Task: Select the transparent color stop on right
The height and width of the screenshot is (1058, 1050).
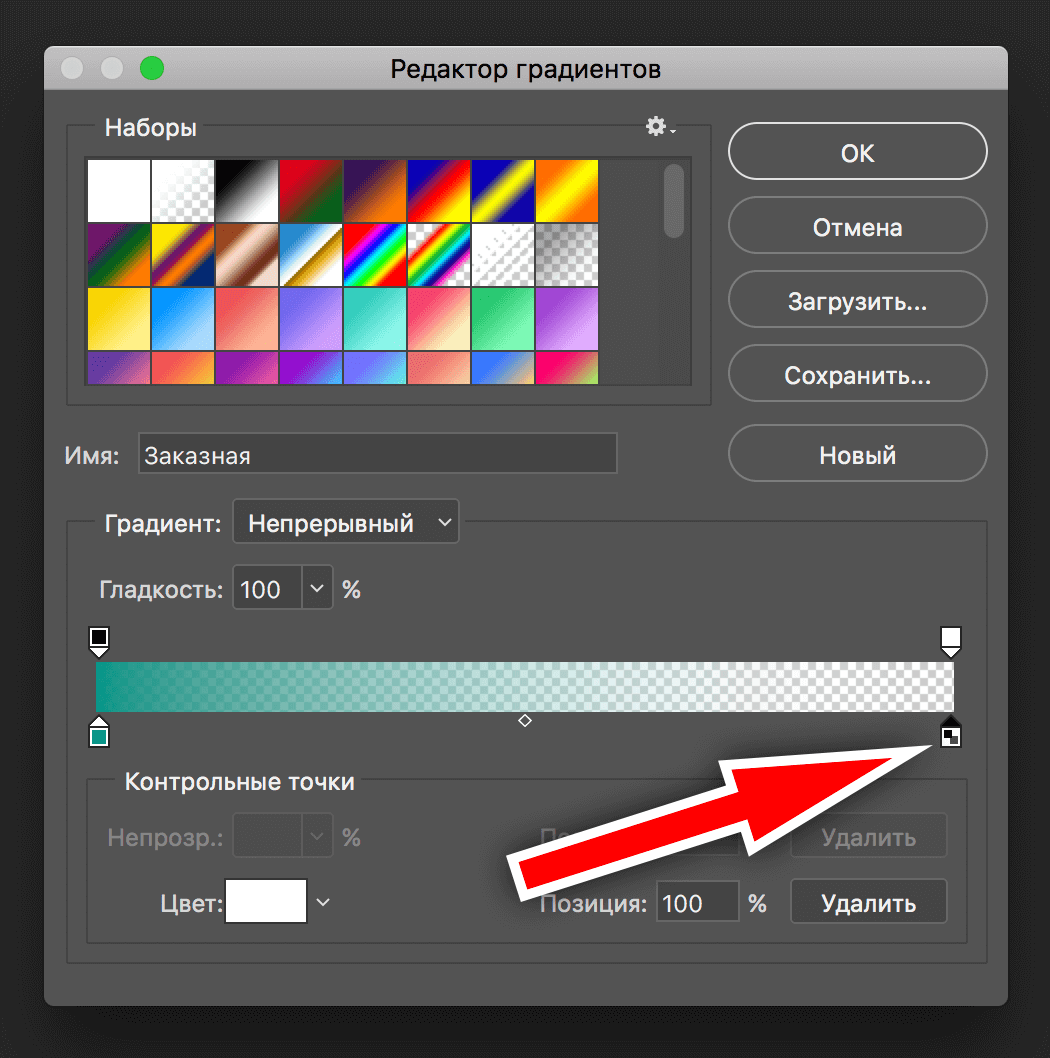Action: (x=950, y=735)
